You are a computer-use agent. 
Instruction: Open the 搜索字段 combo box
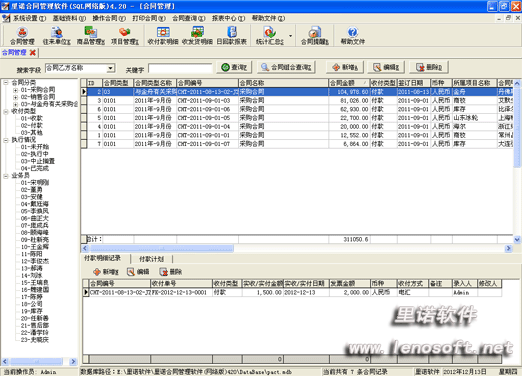(x=80, y=68)
